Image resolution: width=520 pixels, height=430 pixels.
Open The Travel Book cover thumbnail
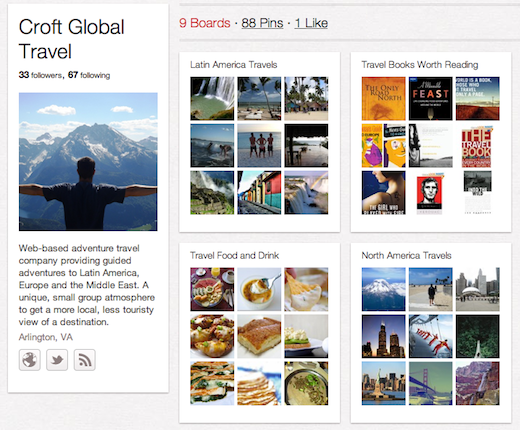(x=476, y=146)
